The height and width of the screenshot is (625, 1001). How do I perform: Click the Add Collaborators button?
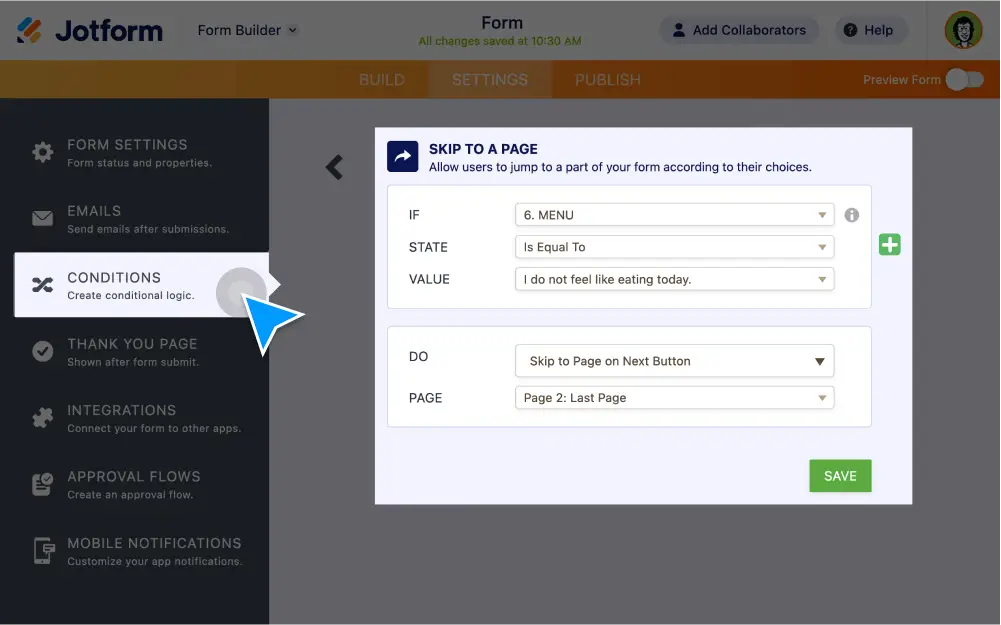(x=738, y=30)
